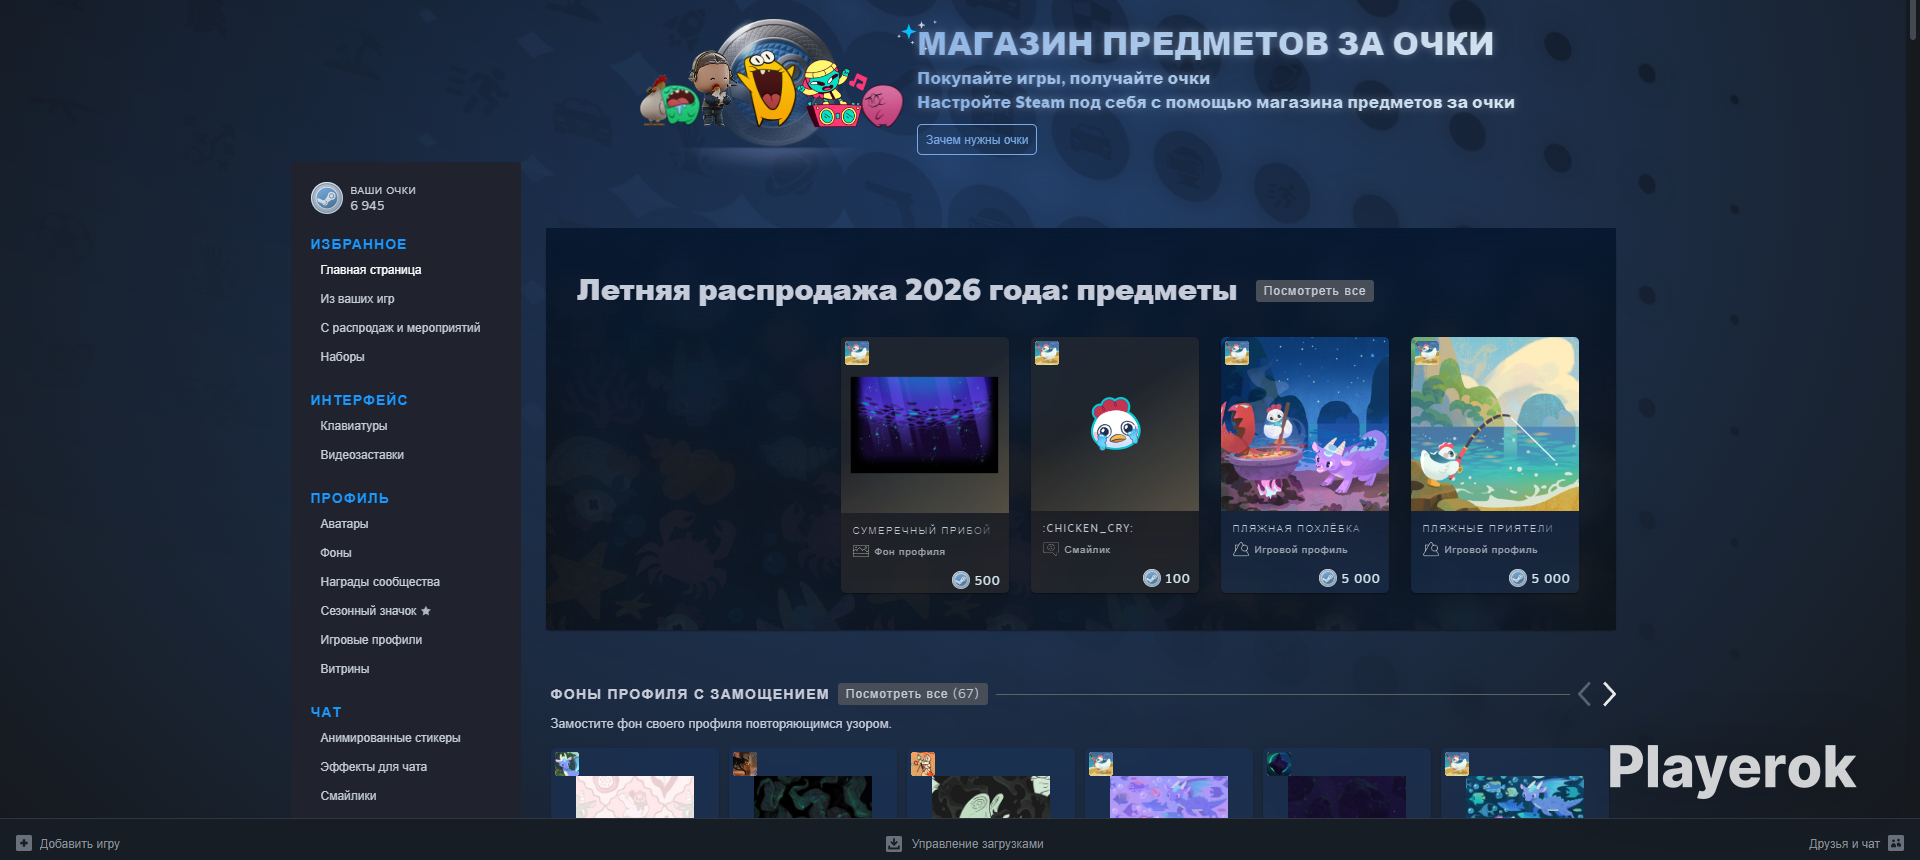Click the Steam points coin beside ВАШИ ОЧКИ
Screen dimensions: 1920x860
click(327, 198)
